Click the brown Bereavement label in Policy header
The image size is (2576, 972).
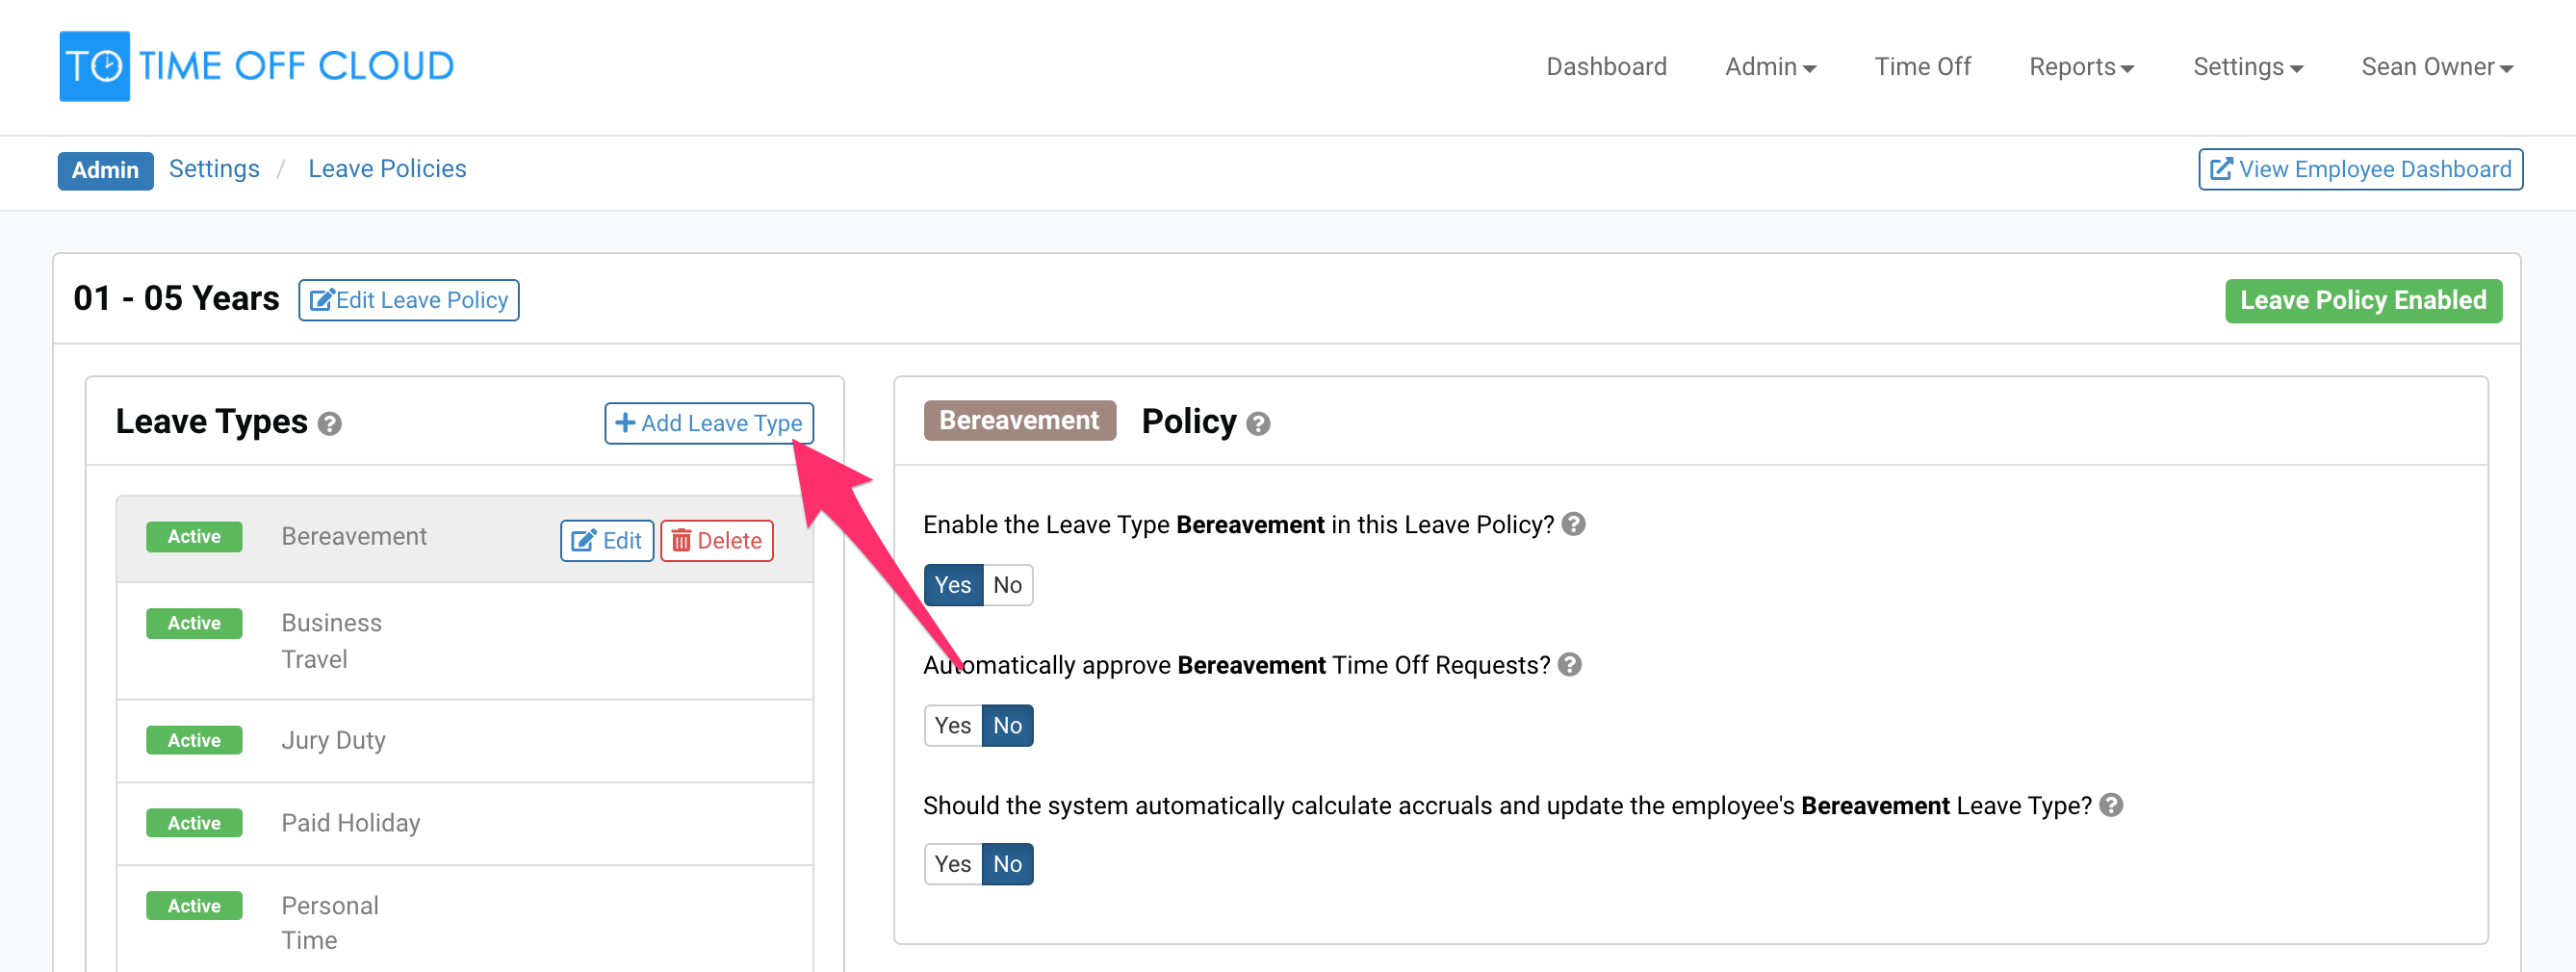coord(1019,421)
